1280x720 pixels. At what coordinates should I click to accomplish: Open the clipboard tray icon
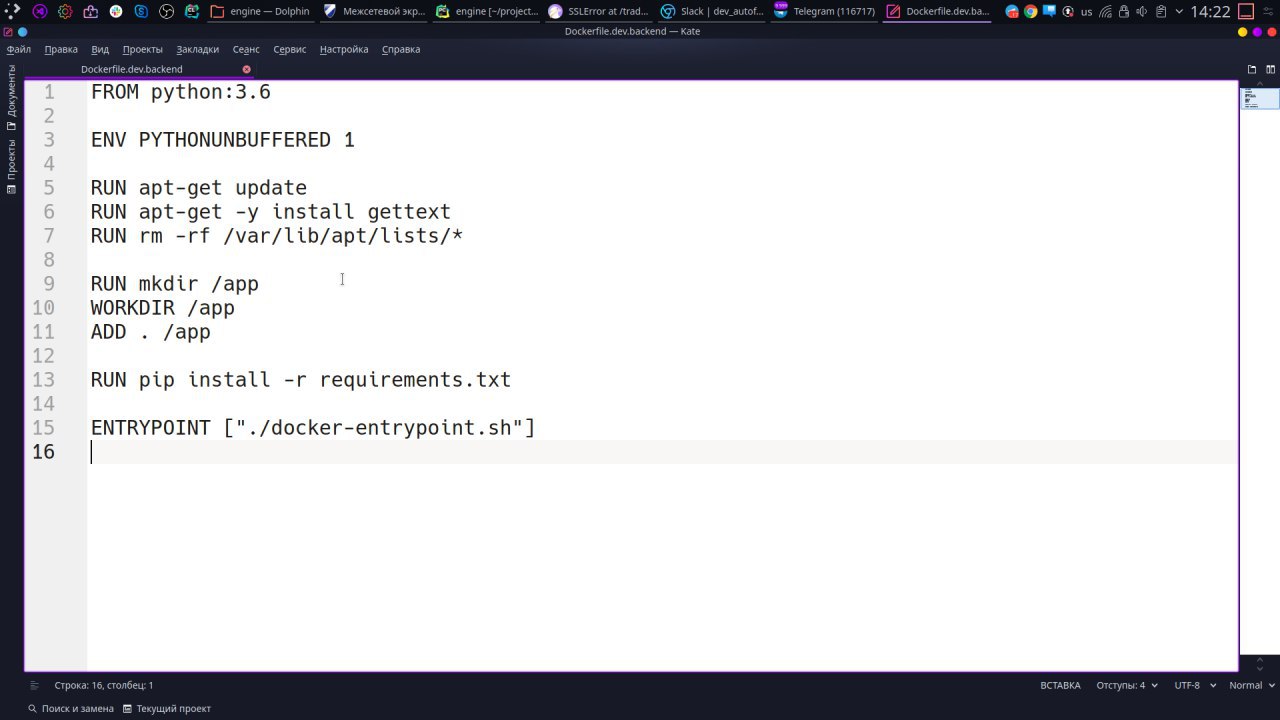click(x=1160, y=12)
